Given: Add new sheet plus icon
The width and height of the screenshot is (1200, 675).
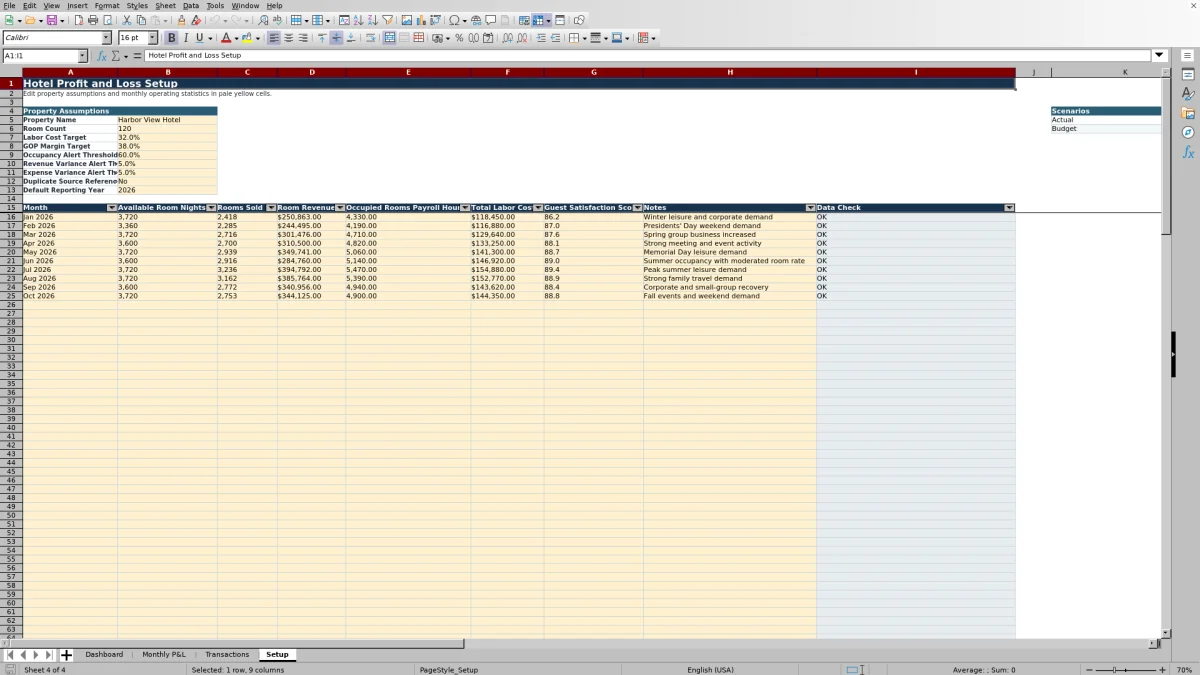Looking at the screenshot, I should point(67,655).
